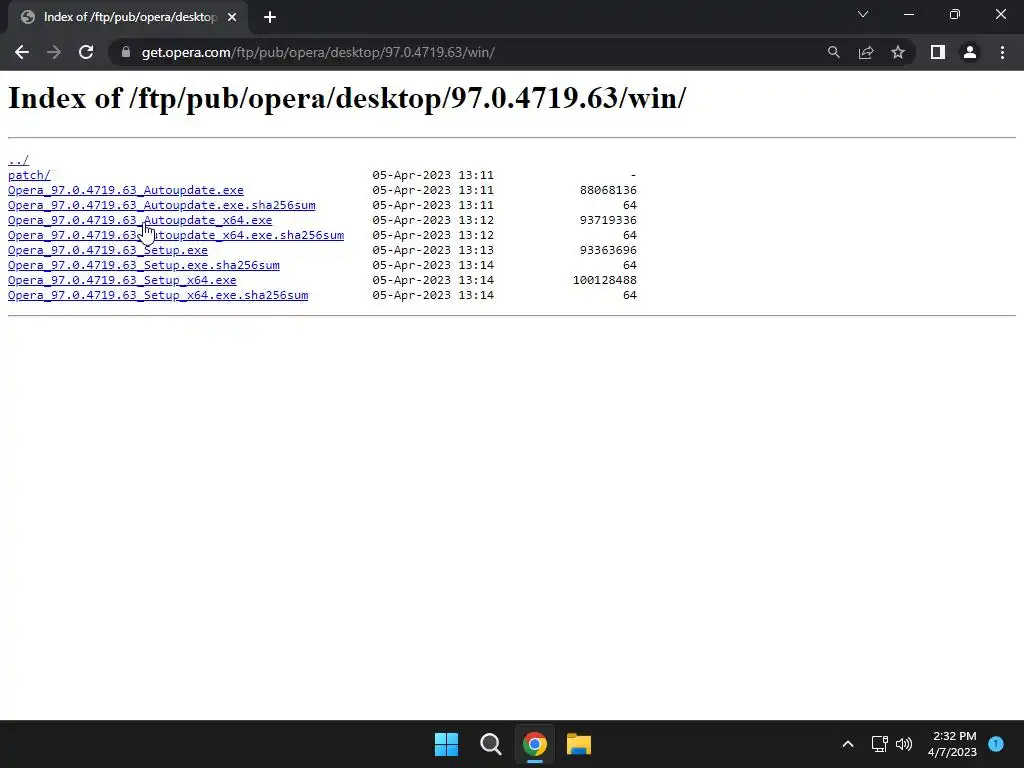Image resolution: width=1024 pixels, height=768 pixels.
Task: View site information via the lock icon
Action: pos(126,52)
